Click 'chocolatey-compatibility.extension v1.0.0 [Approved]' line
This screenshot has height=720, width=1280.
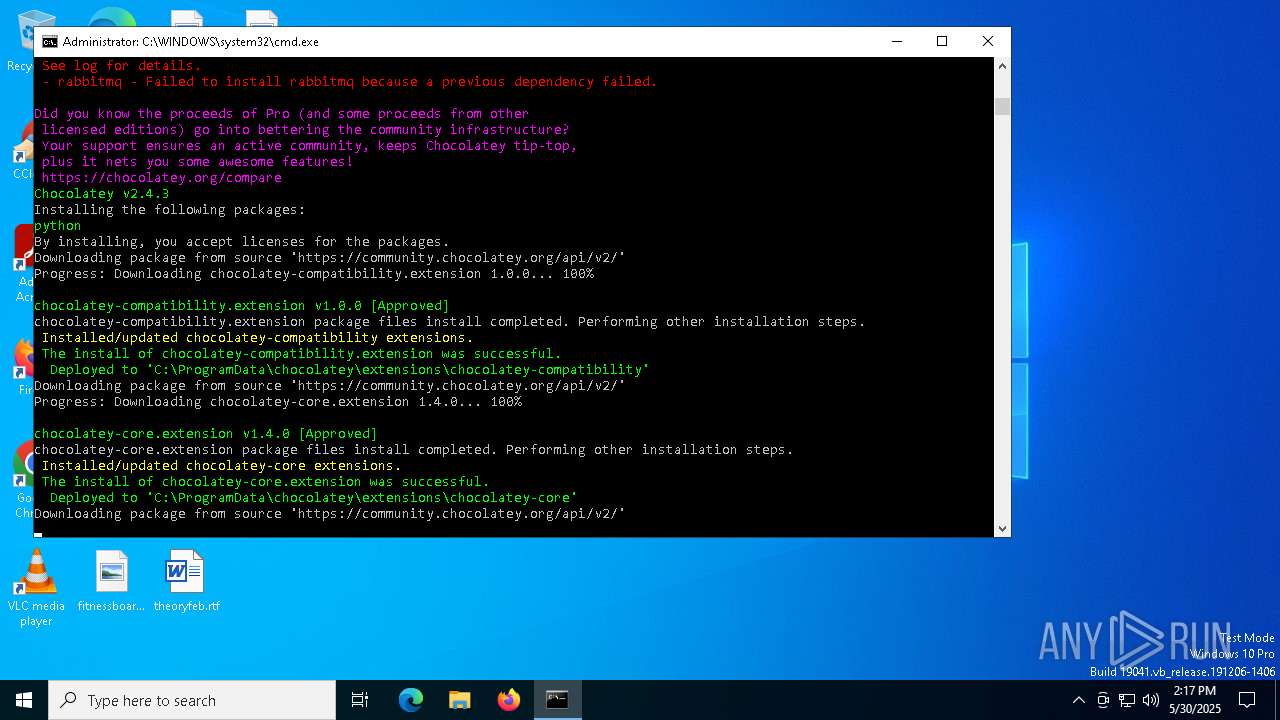(241, 305)
